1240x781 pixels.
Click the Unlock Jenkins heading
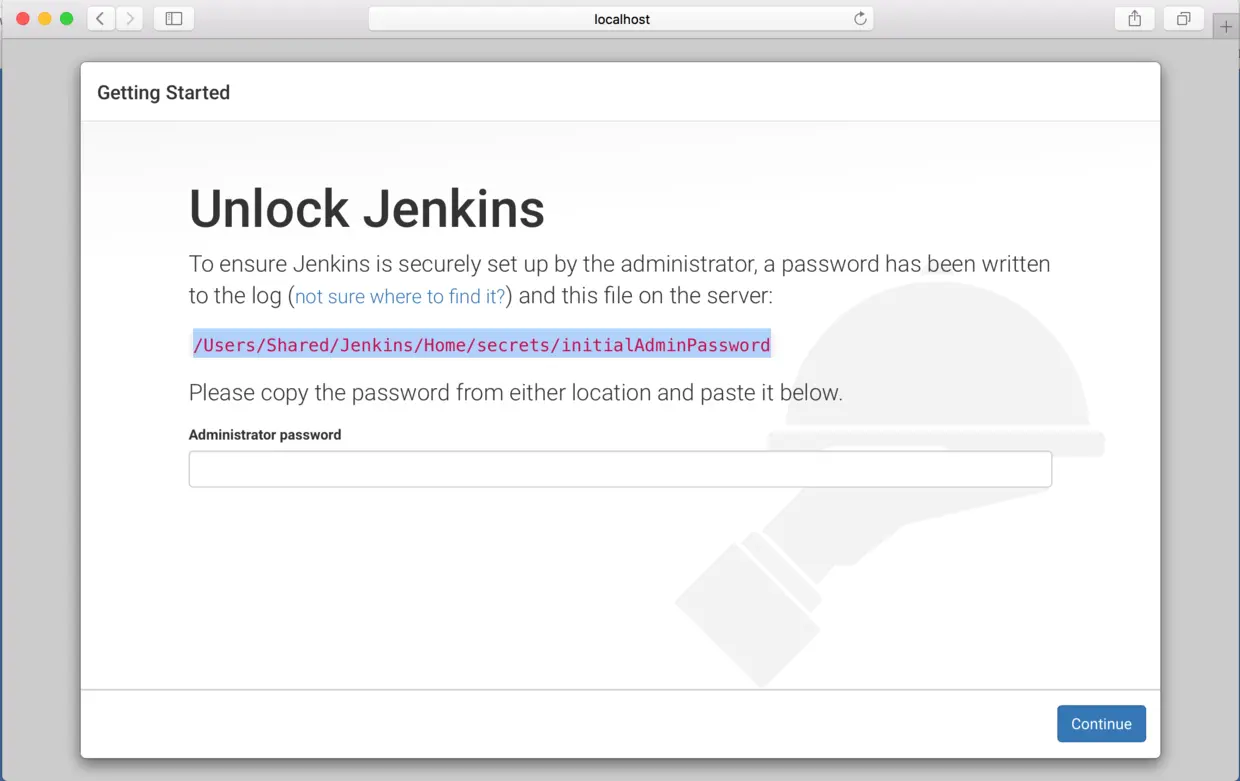click(x=366, y=209)
